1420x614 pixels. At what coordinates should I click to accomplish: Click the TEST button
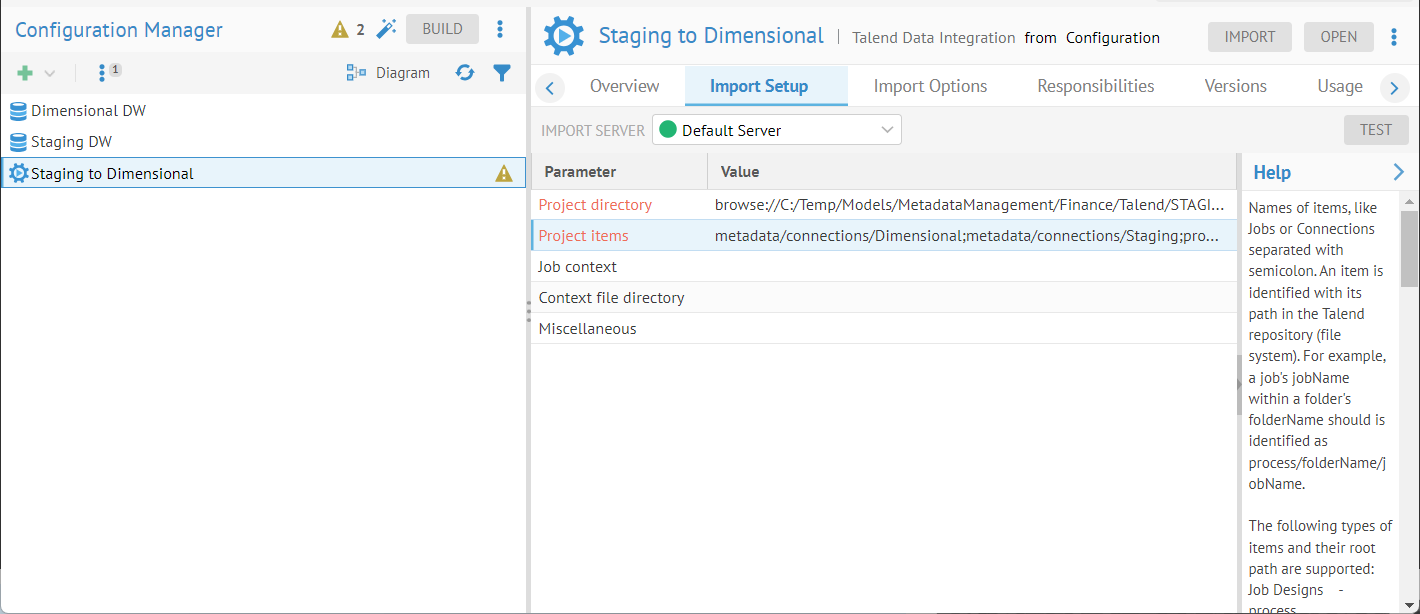tap(1375, 130)
